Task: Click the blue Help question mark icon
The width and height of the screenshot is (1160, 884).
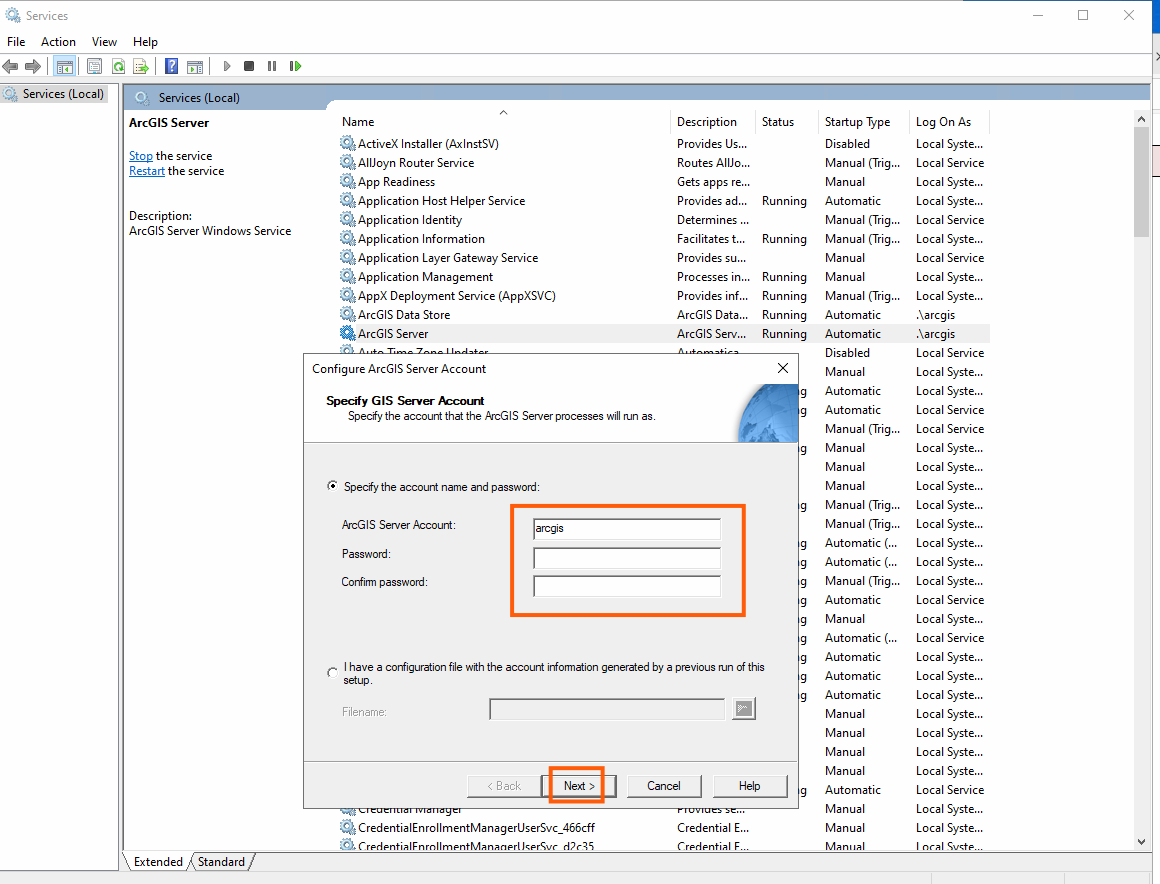Action: click(171, 67)
